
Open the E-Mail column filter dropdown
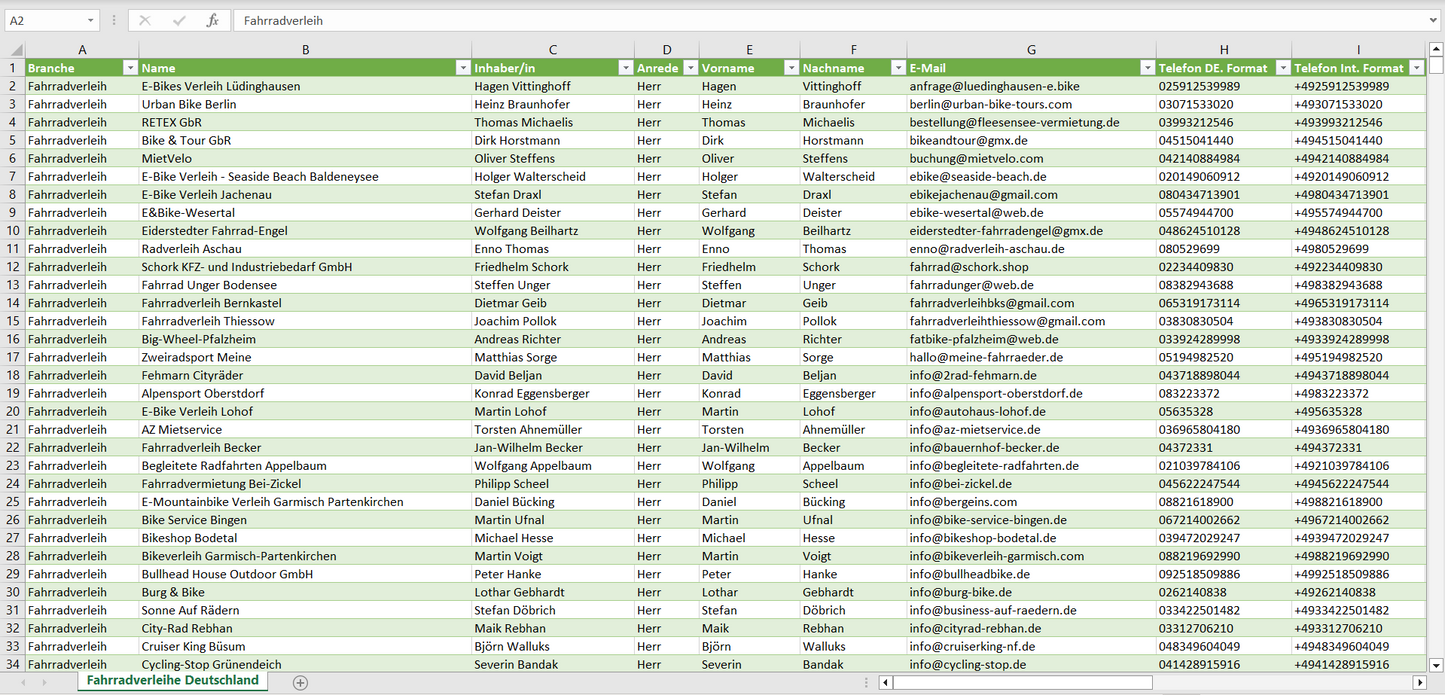click(1146, 68)
